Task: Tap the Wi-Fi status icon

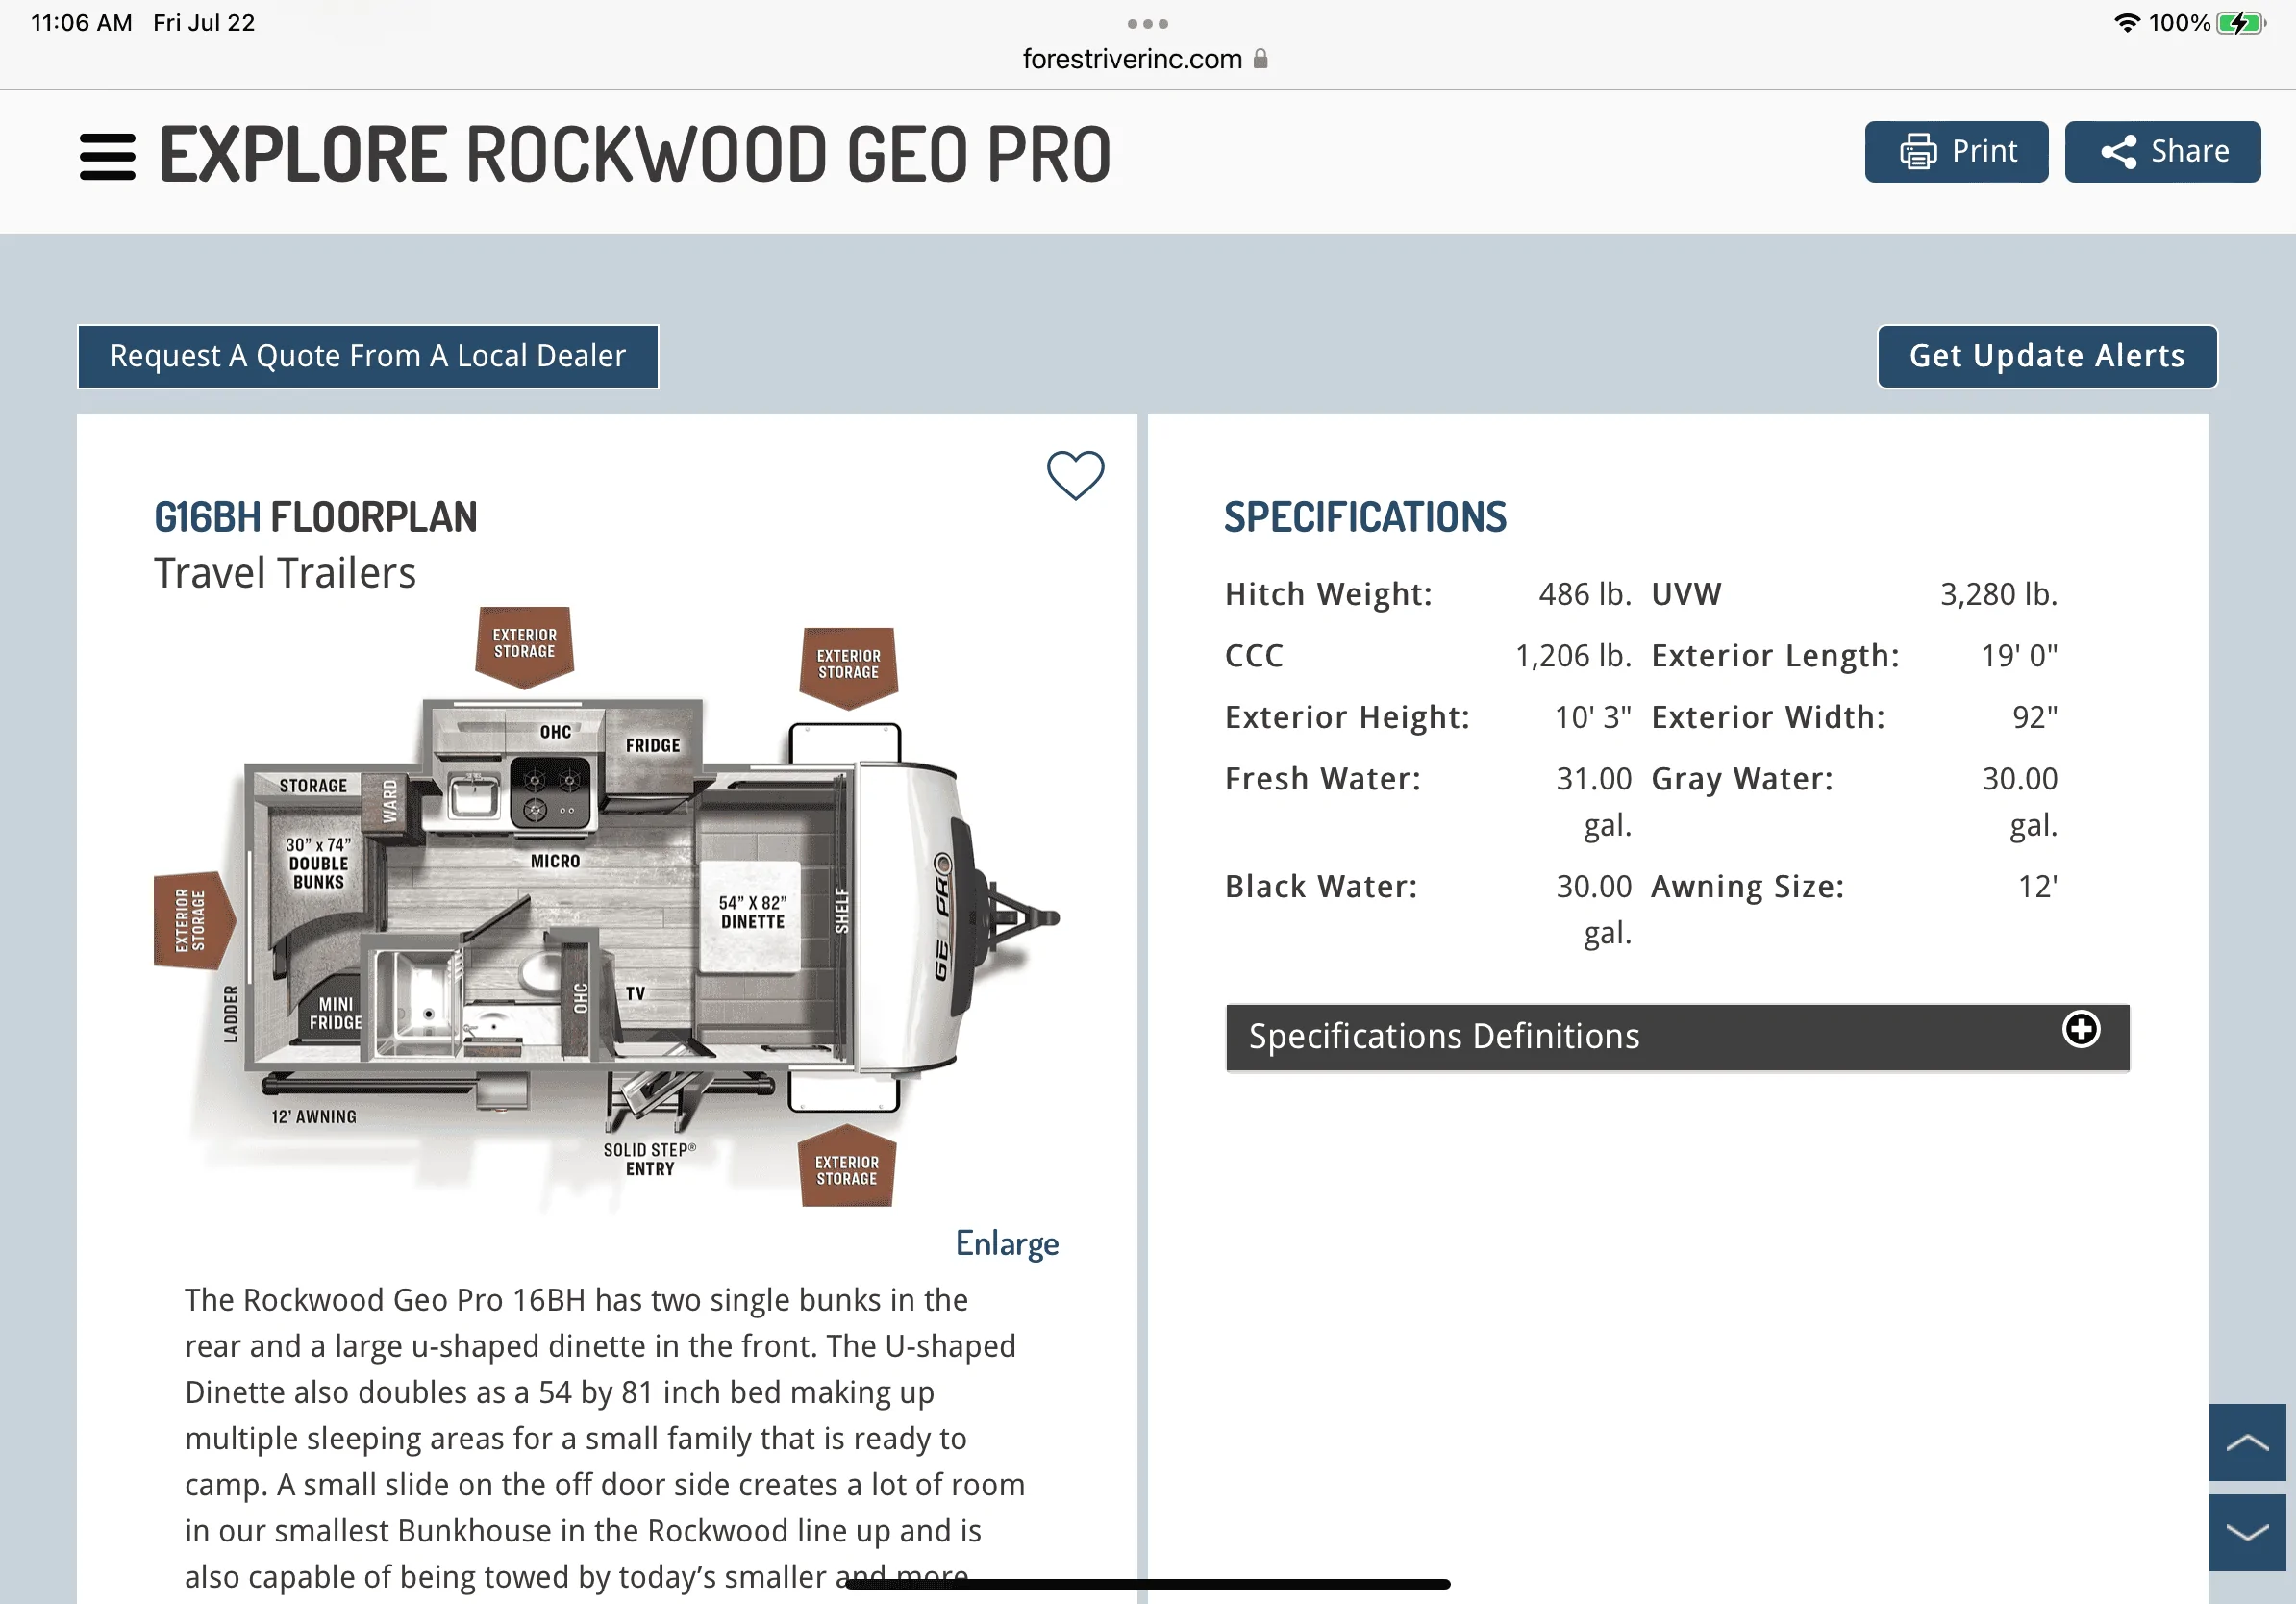Action: coord(2126,23)
